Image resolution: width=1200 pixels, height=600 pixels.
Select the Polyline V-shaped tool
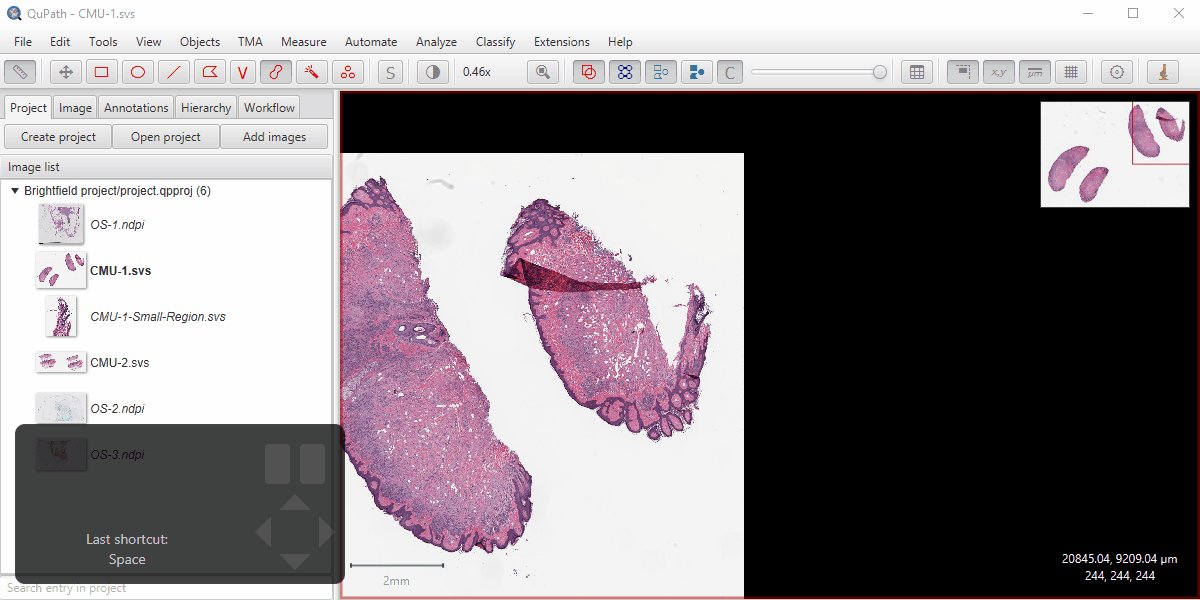point(243,72)
